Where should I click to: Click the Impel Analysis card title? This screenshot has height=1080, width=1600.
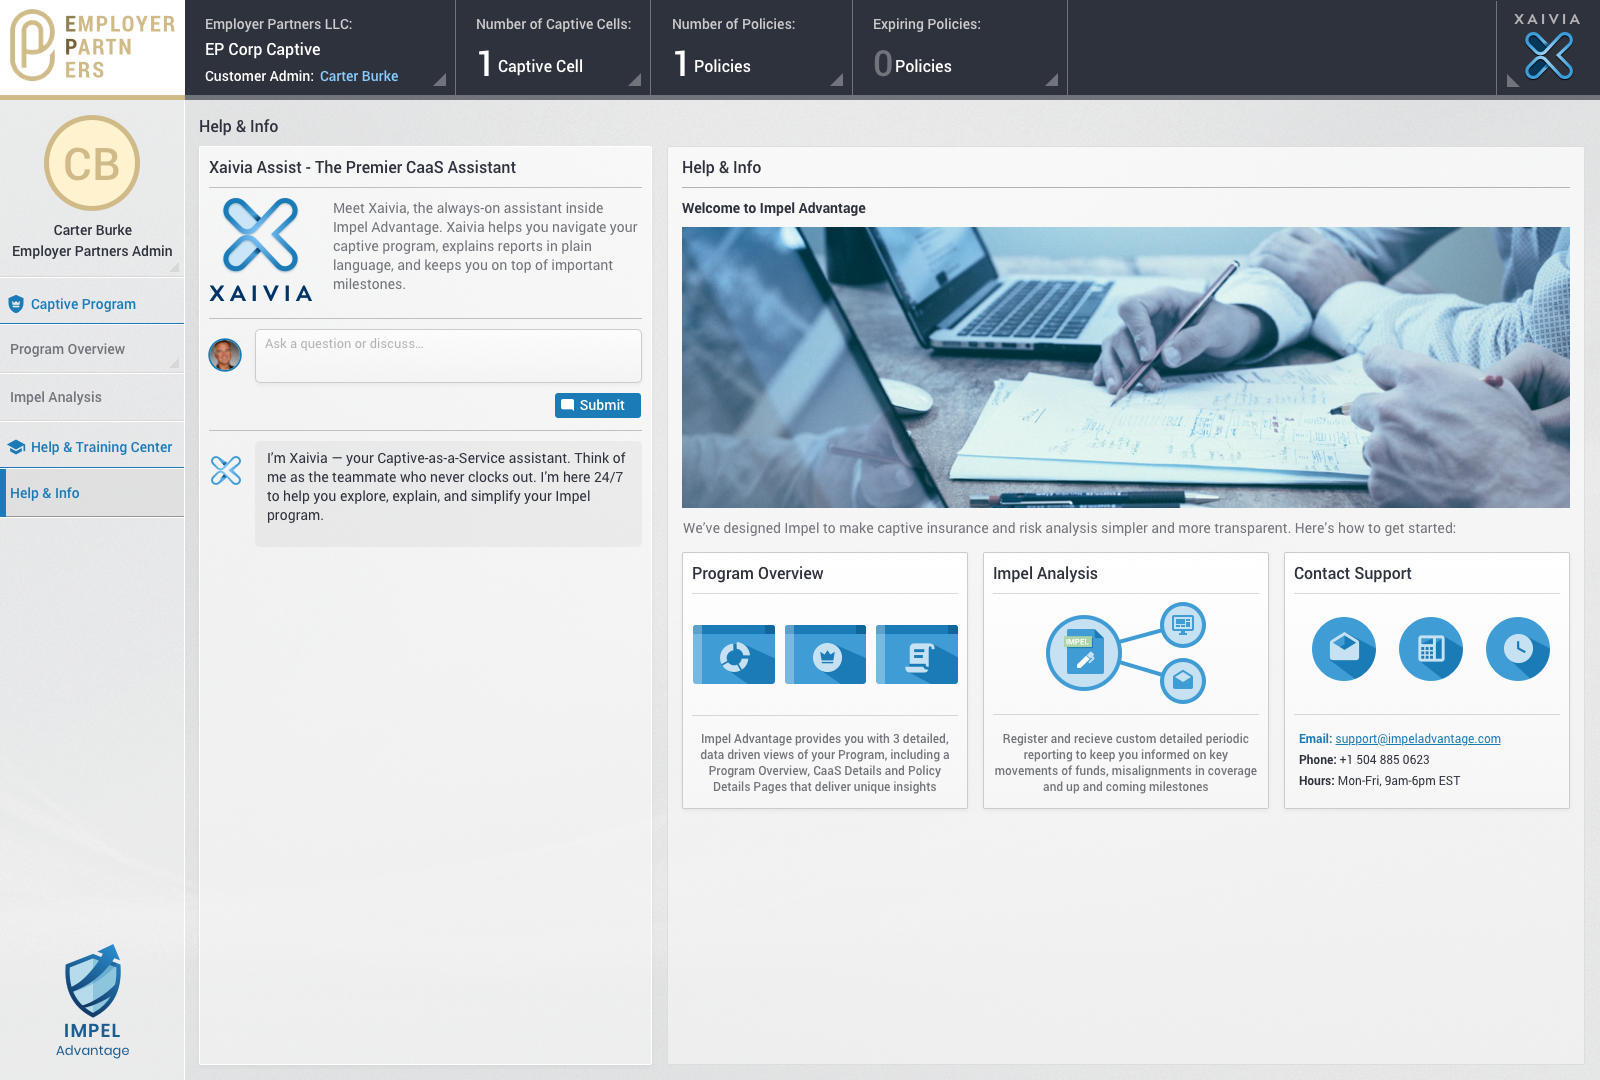(1045, 573)
